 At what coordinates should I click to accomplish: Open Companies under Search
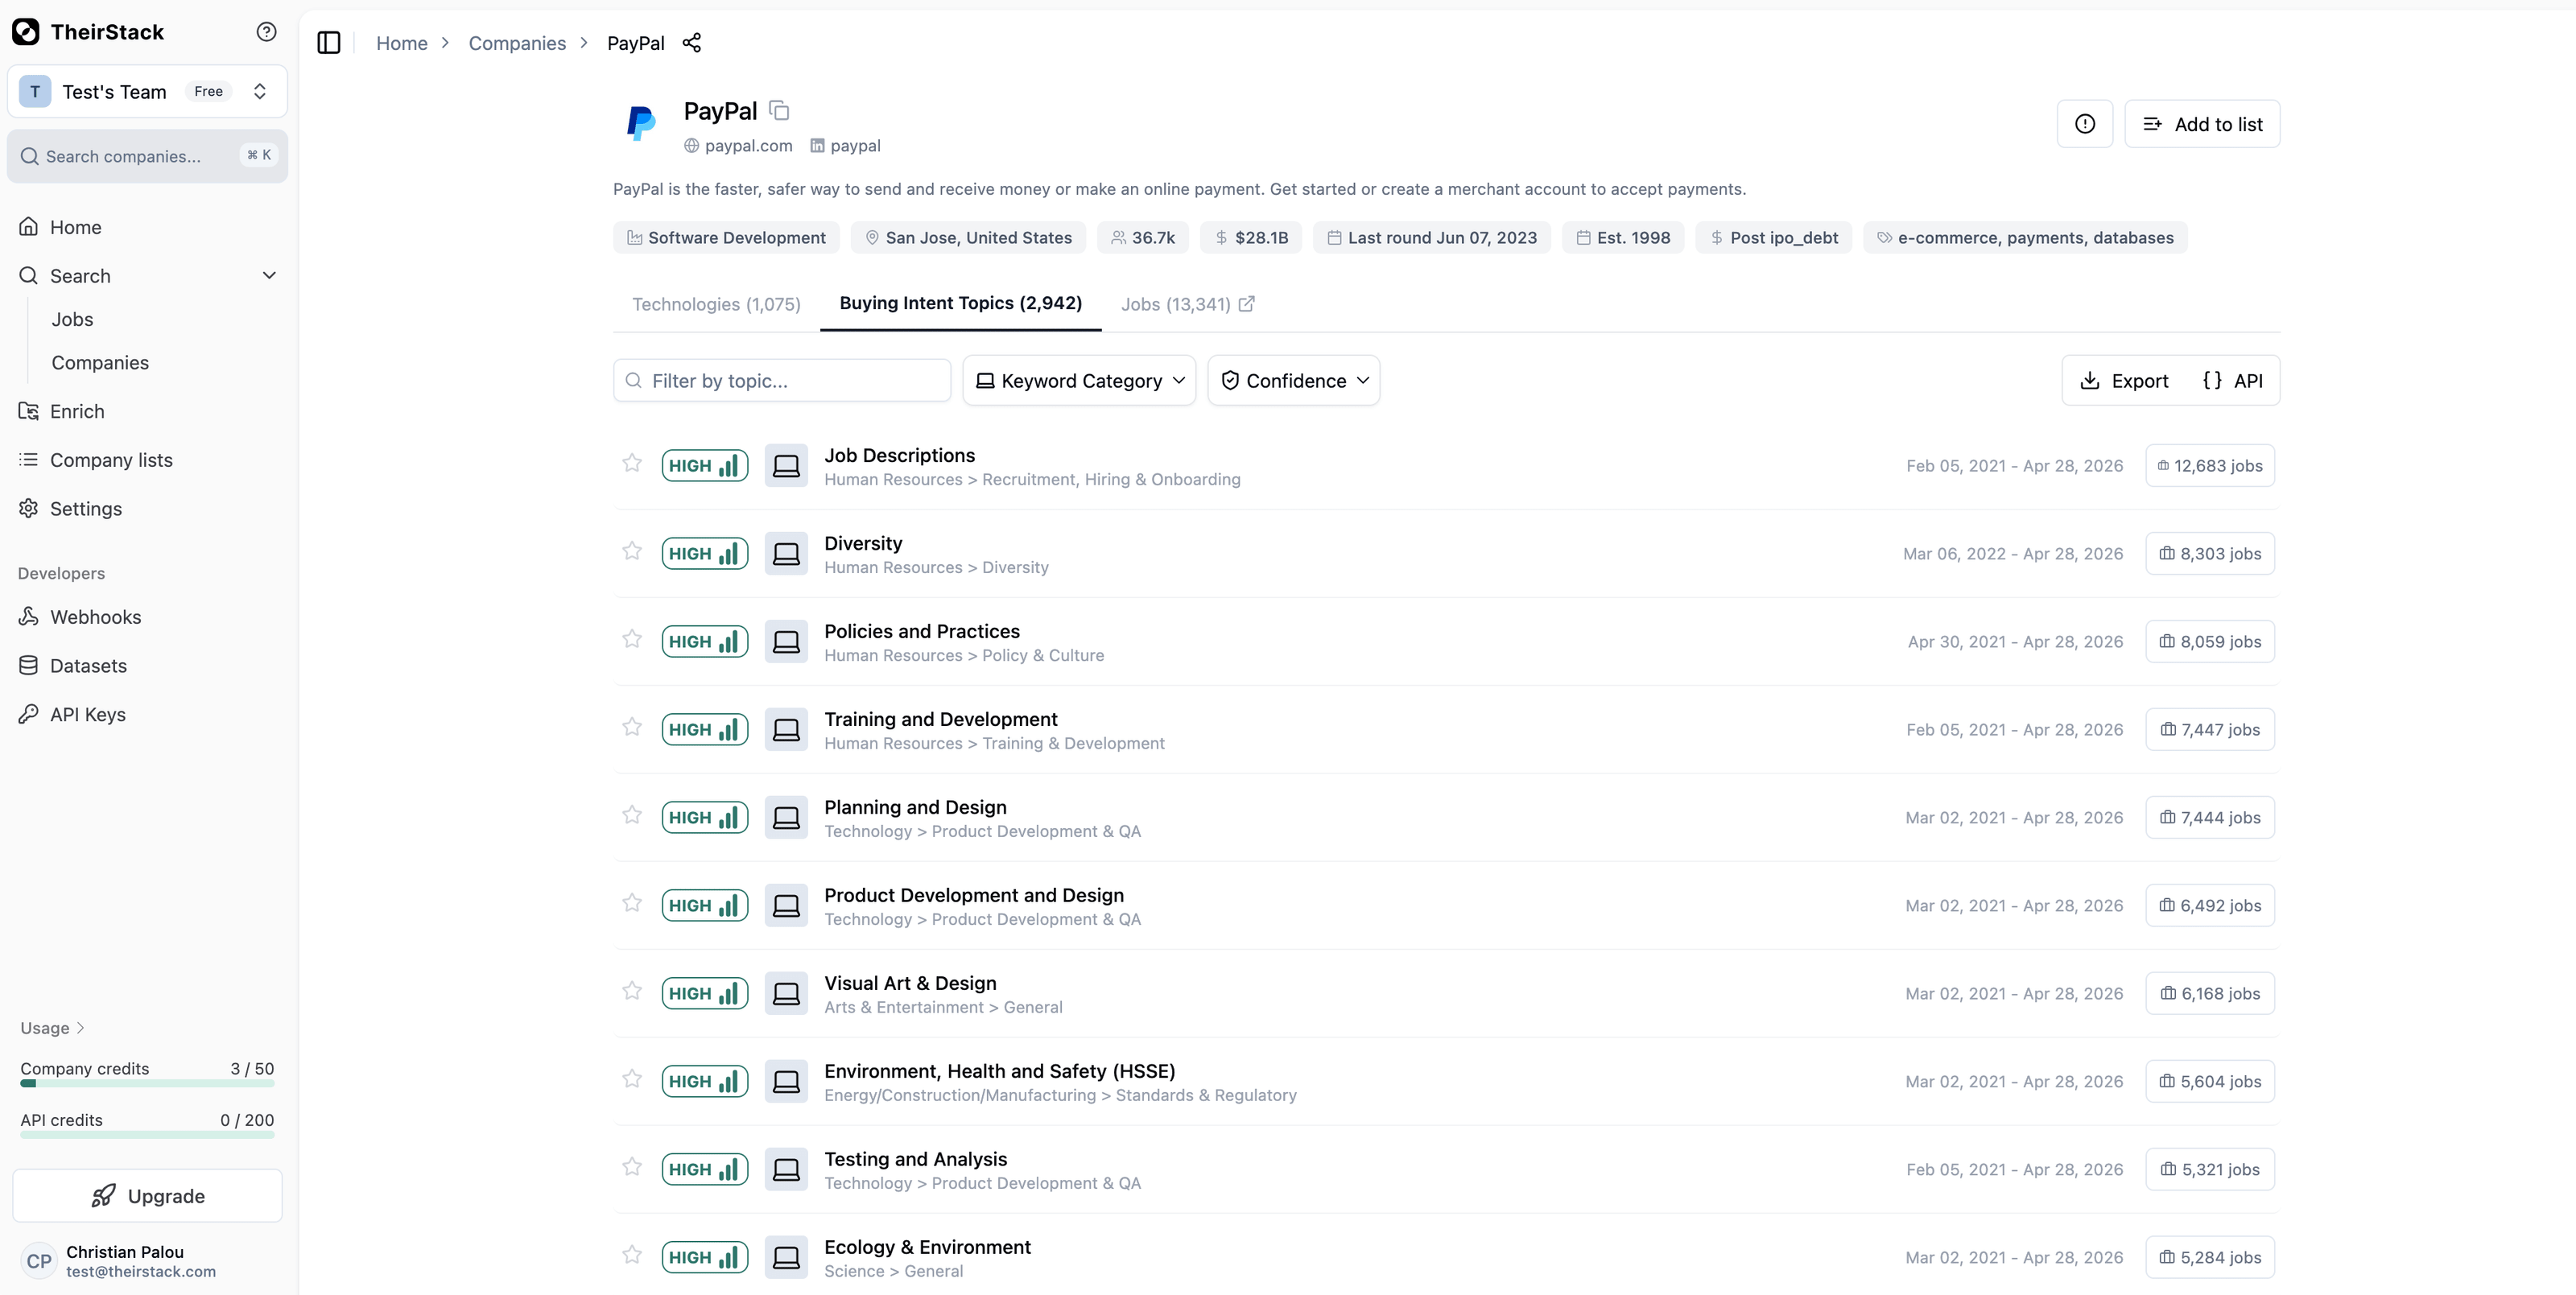click(x=100, y=363)
